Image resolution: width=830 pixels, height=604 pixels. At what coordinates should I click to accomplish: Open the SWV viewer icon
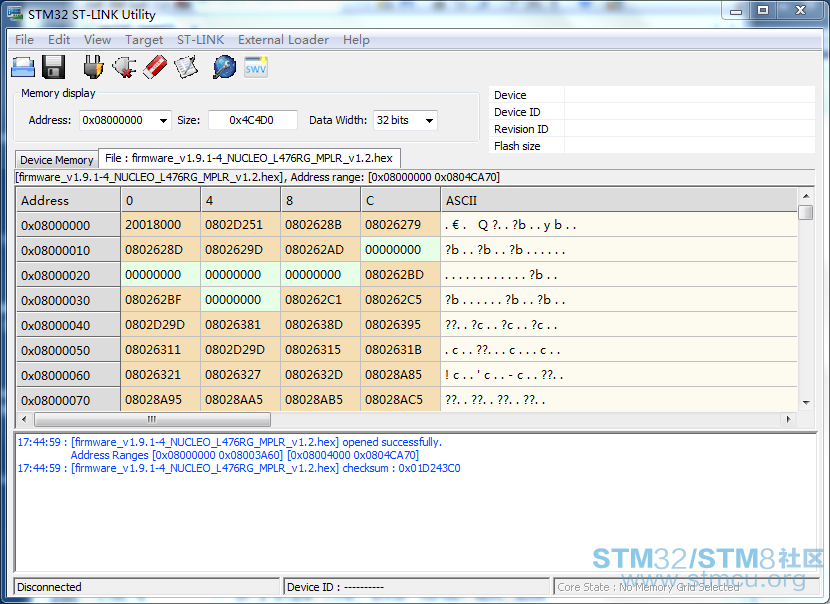coord(256,67)
